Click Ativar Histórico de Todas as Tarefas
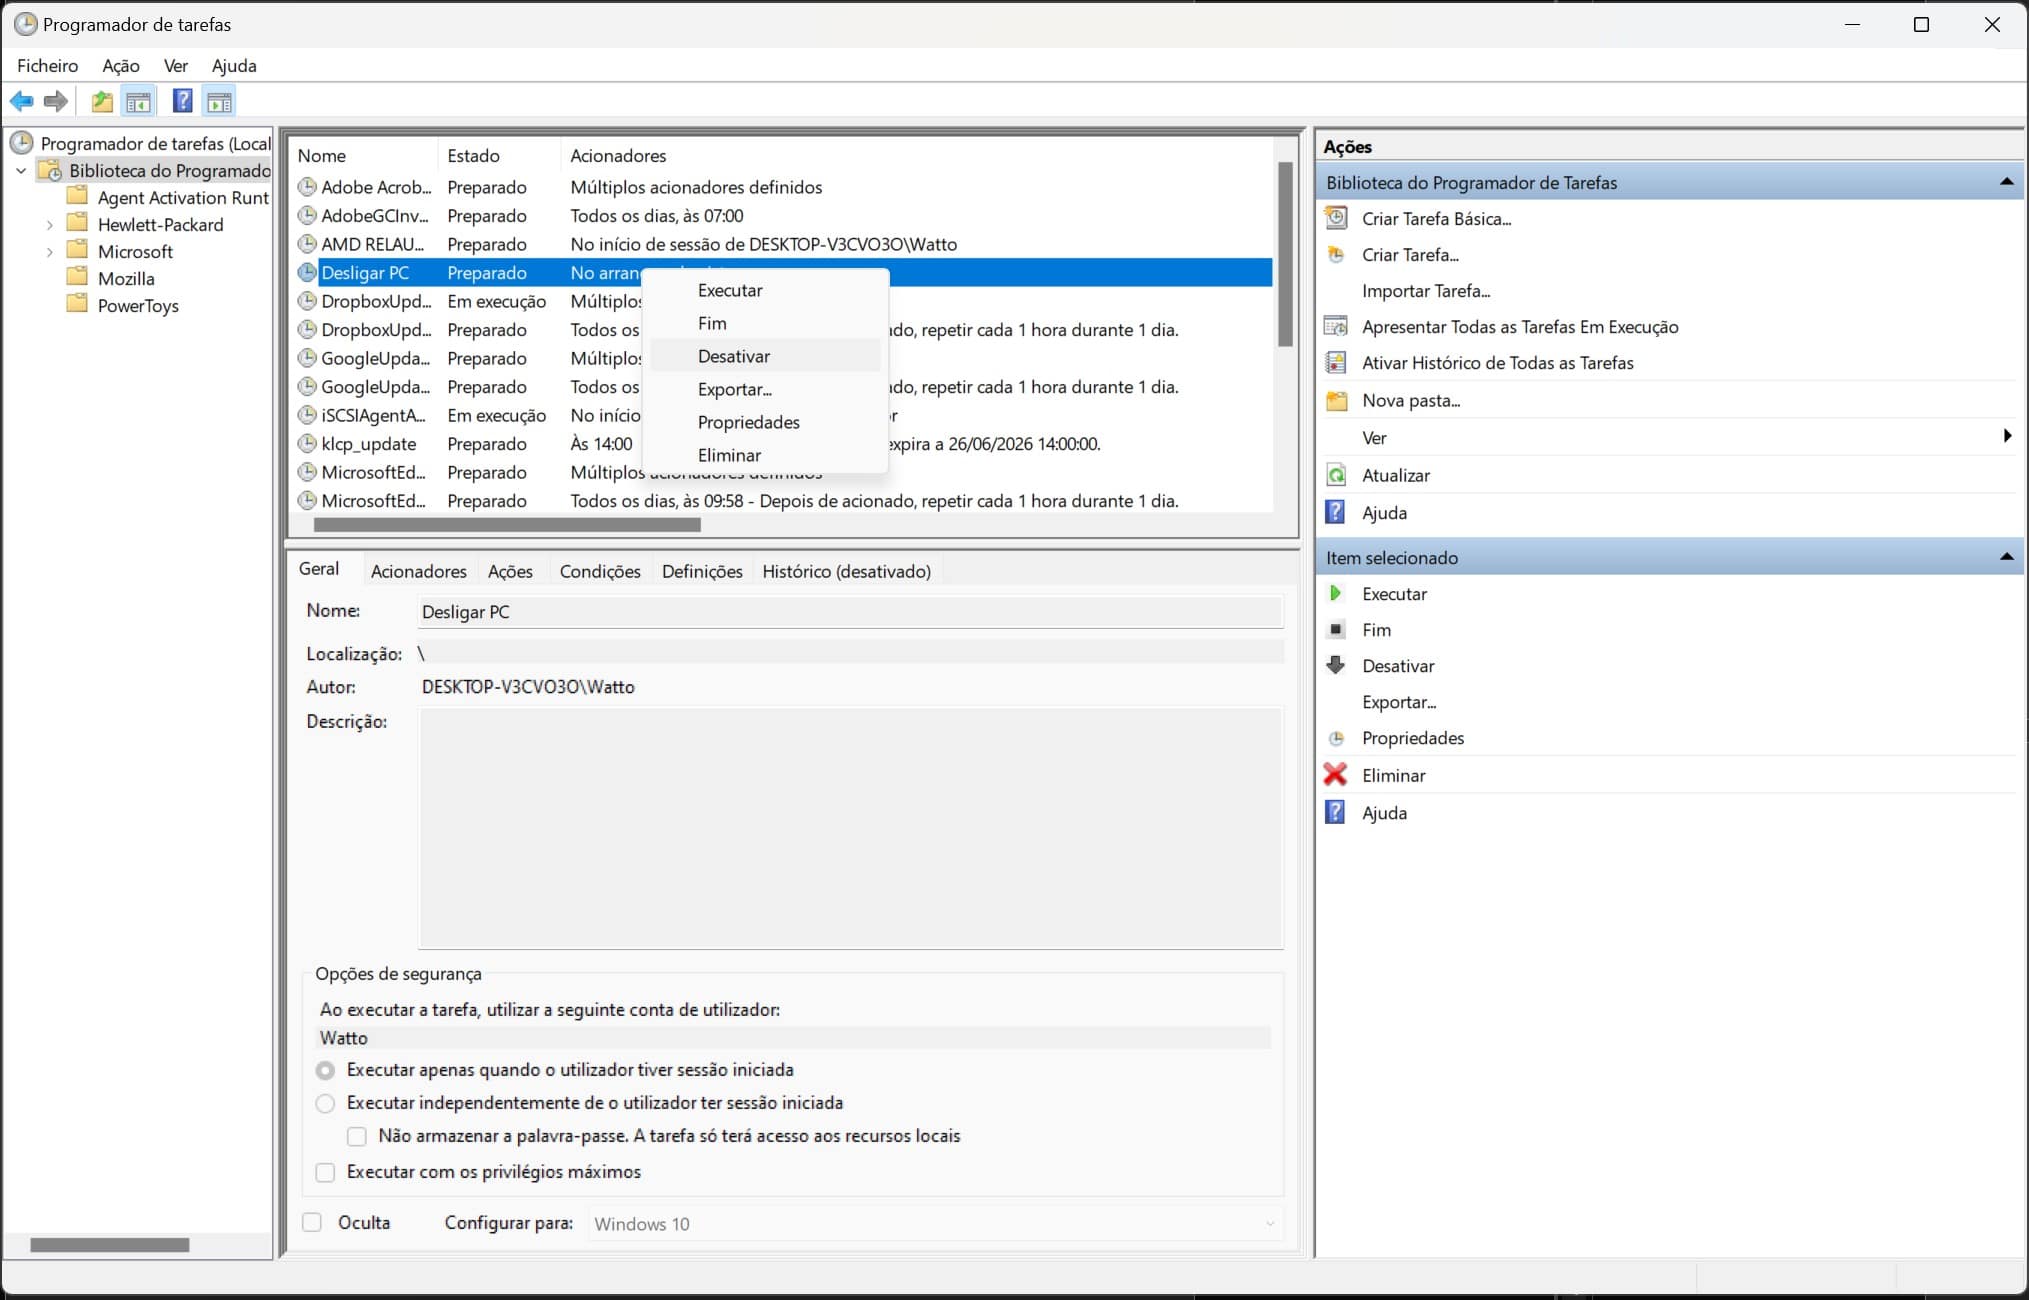2029x1300 pixels. [1497, 363]
